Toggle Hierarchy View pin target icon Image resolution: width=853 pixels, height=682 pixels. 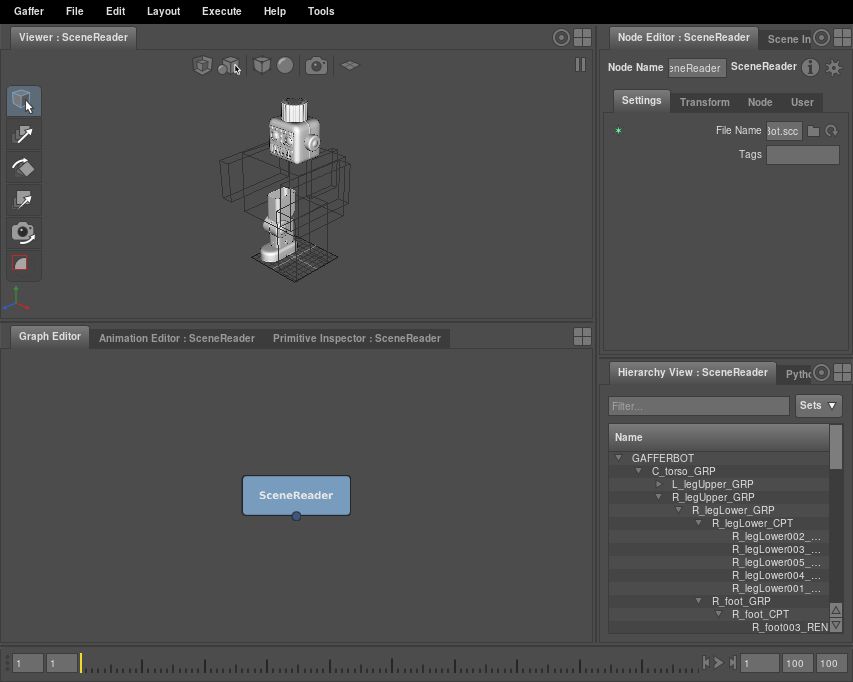(x=821, y=373)
